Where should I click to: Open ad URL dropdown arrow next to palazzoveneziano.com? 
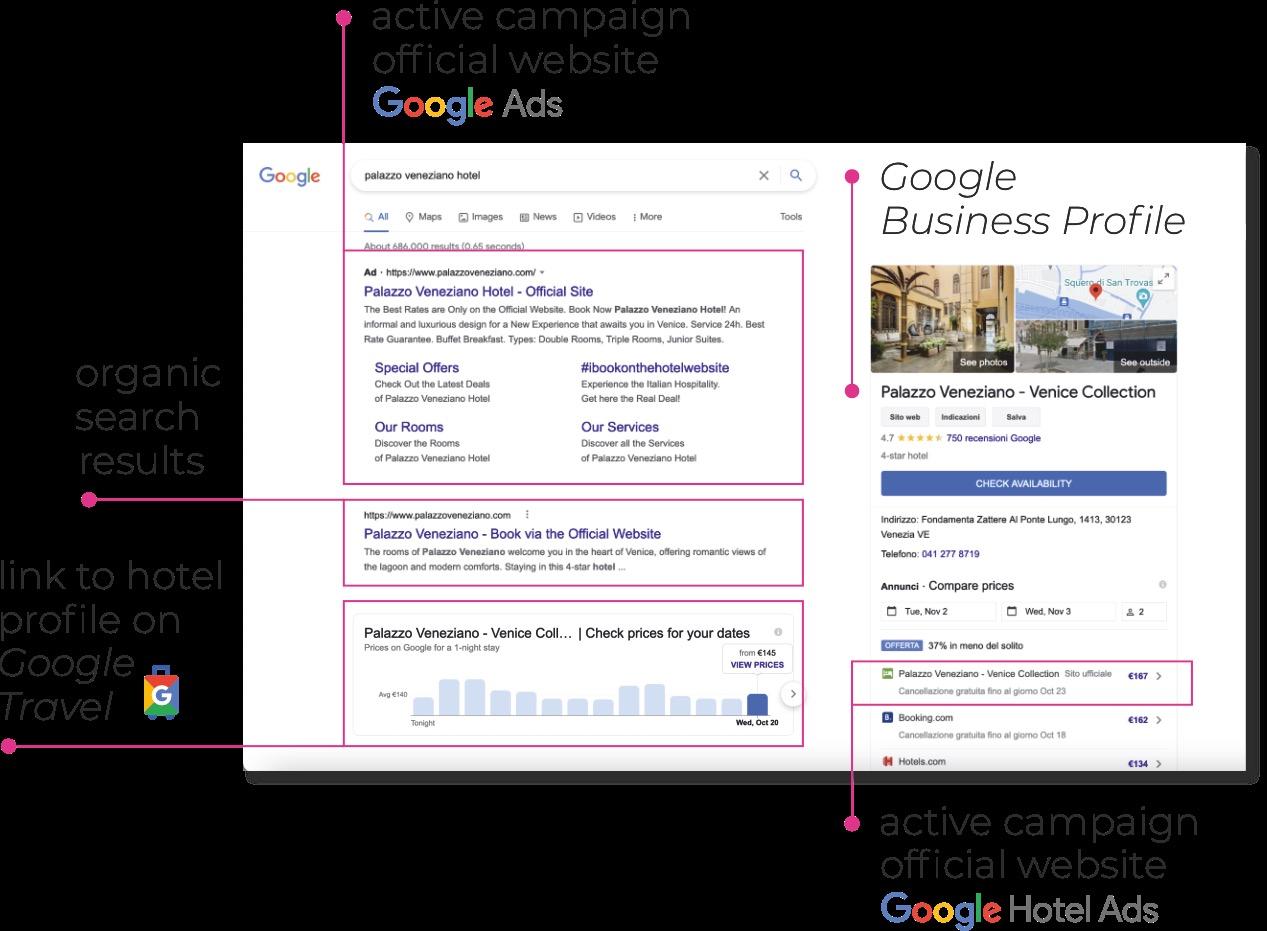pos(542,272)
